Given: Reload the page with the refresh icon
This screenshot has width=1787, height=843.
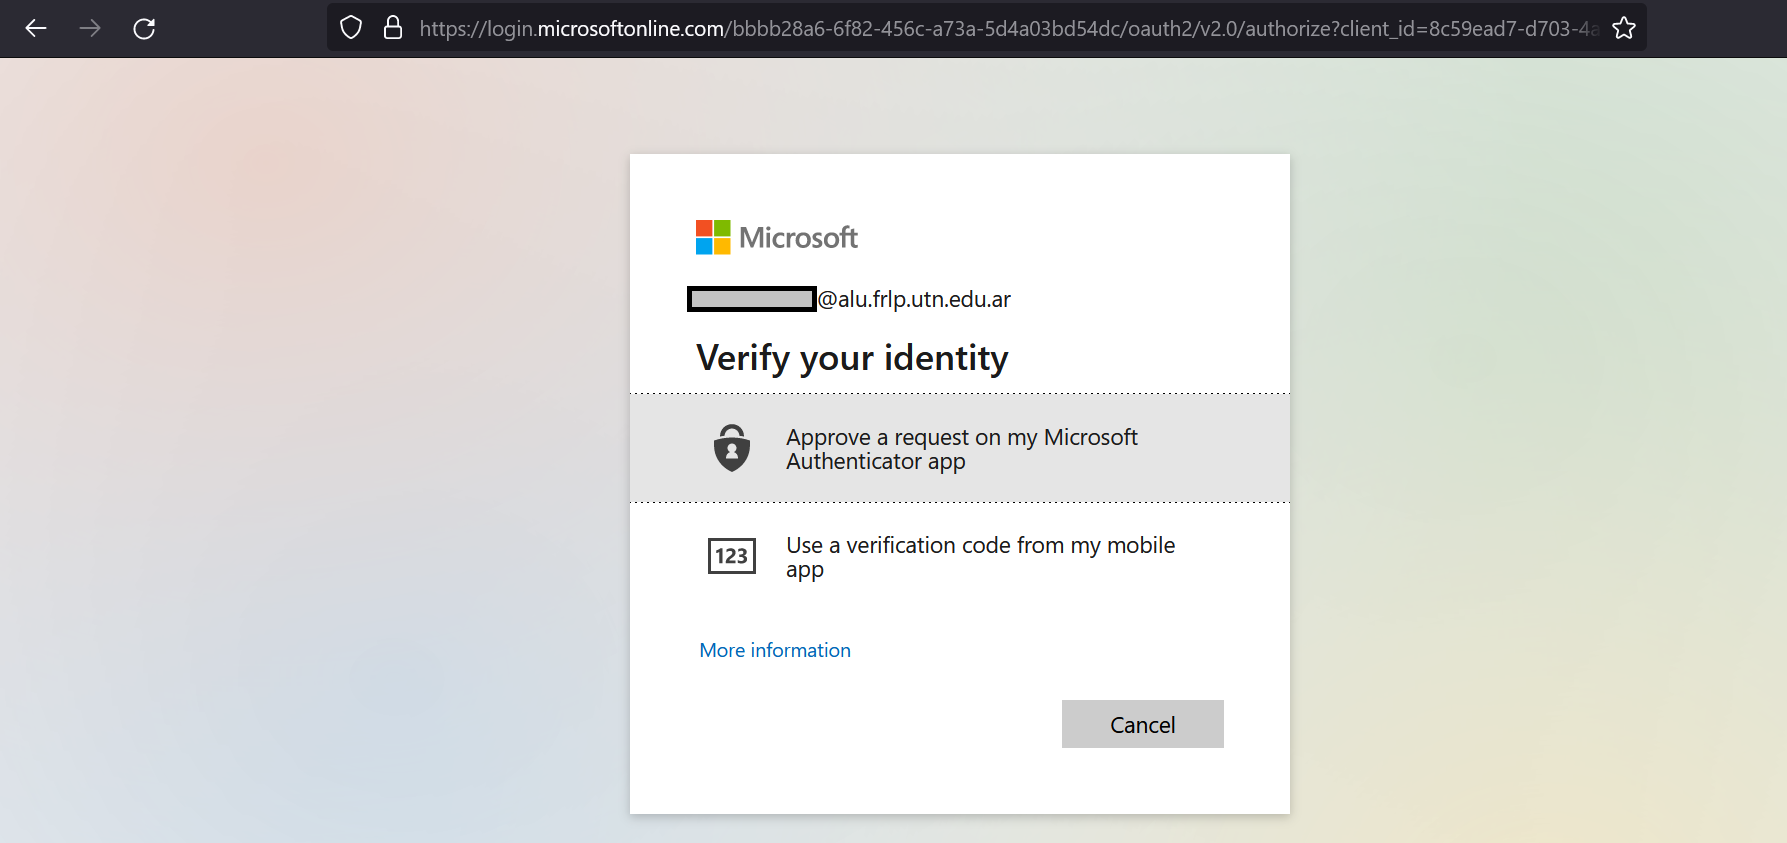Looking at the screenshot, I should click(x=144, y=28).
